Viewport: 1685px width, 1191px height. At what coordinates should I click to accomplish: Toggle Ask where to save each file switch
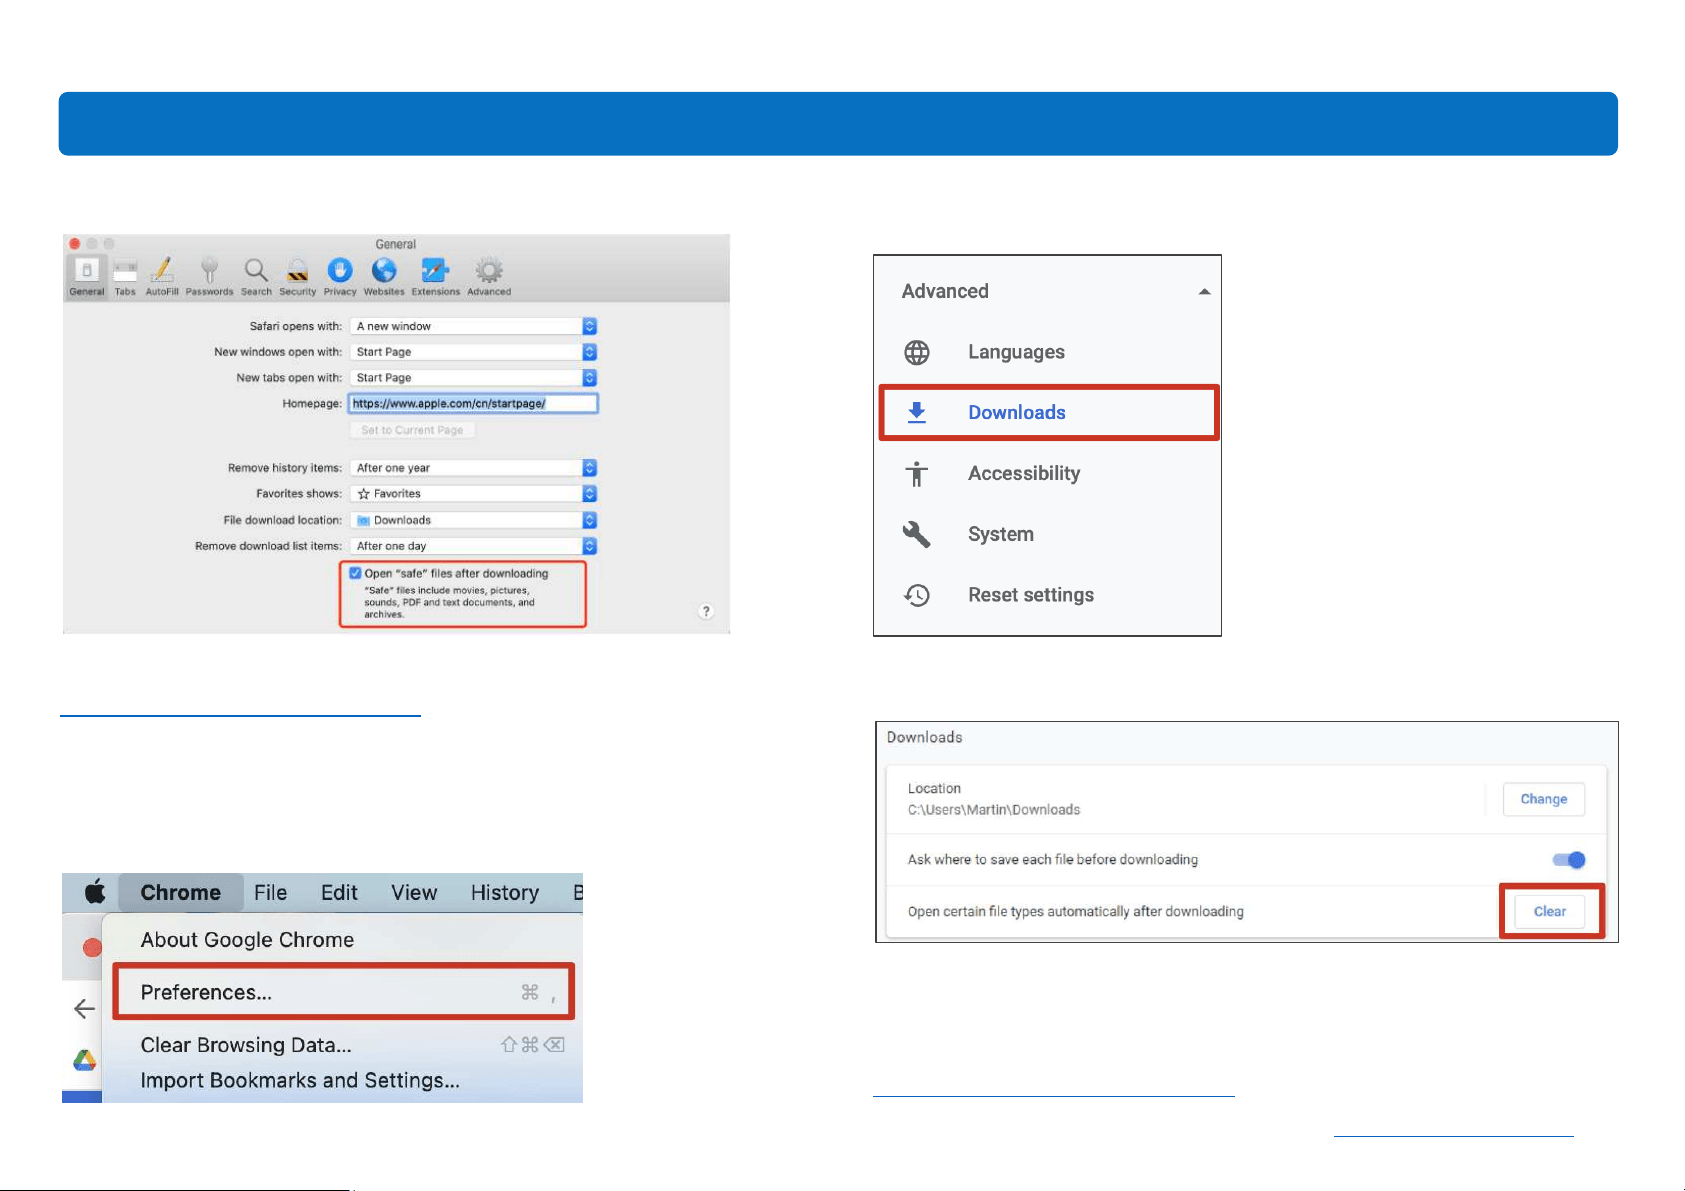point(1568,860)
